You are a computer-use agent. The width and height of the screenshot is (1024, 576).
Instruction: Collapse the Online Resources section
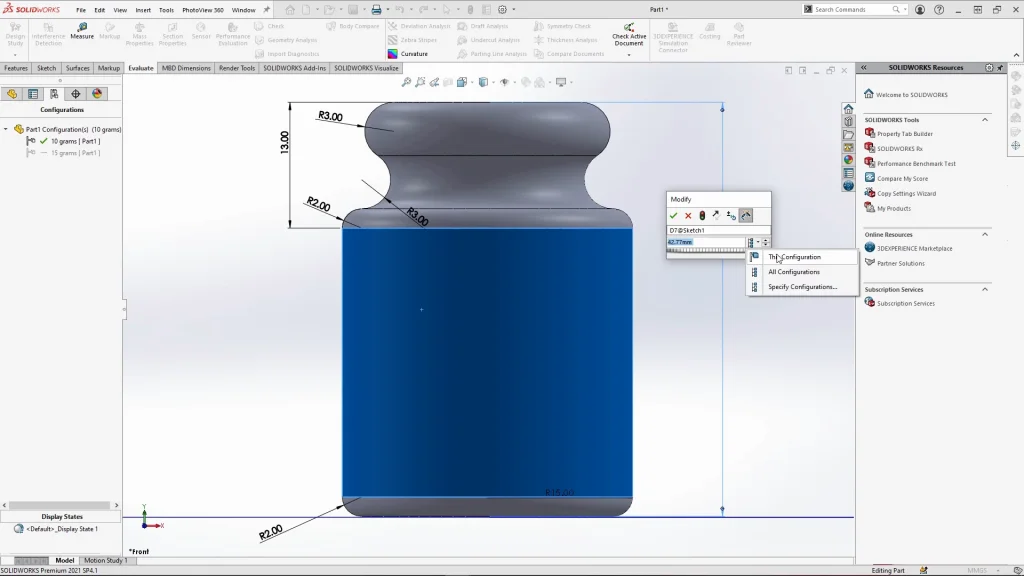(985, 235)
